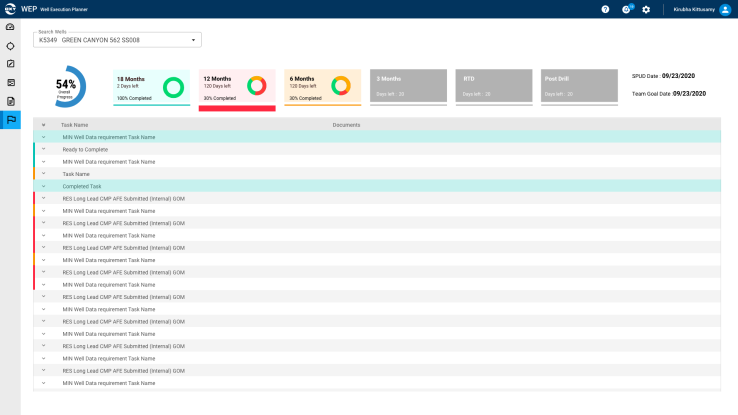Open the checklist card icon in sidebar
Image resolution: width=738 pixels, height=415 pixels.
pos(10,83)
